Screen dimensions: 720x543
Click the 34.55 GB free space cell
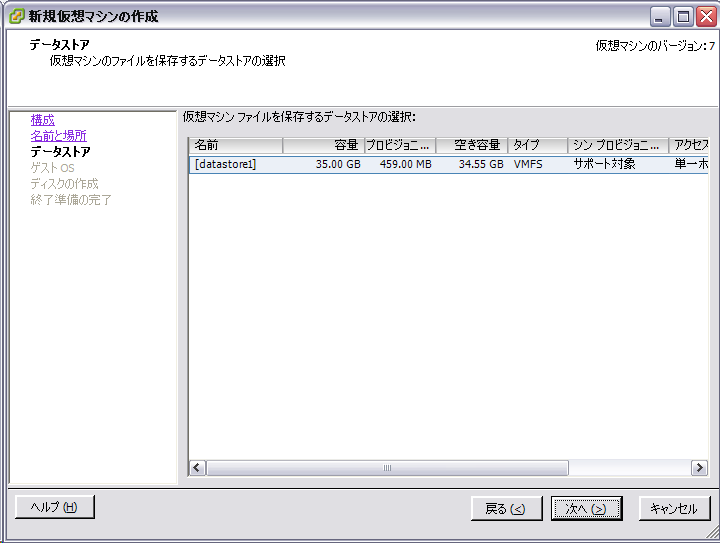click(481, 164)
